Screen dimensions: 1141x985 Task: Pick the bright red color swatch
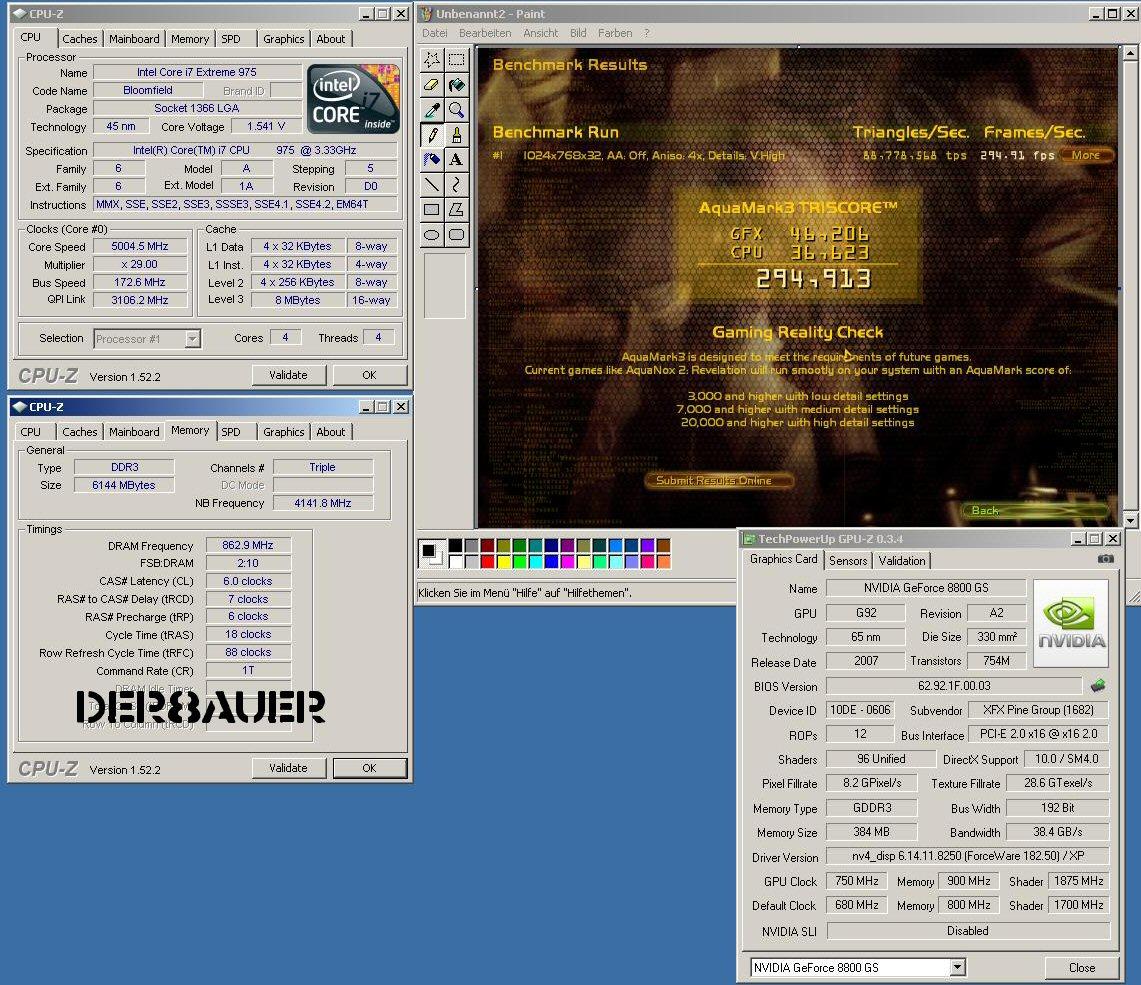487,561
